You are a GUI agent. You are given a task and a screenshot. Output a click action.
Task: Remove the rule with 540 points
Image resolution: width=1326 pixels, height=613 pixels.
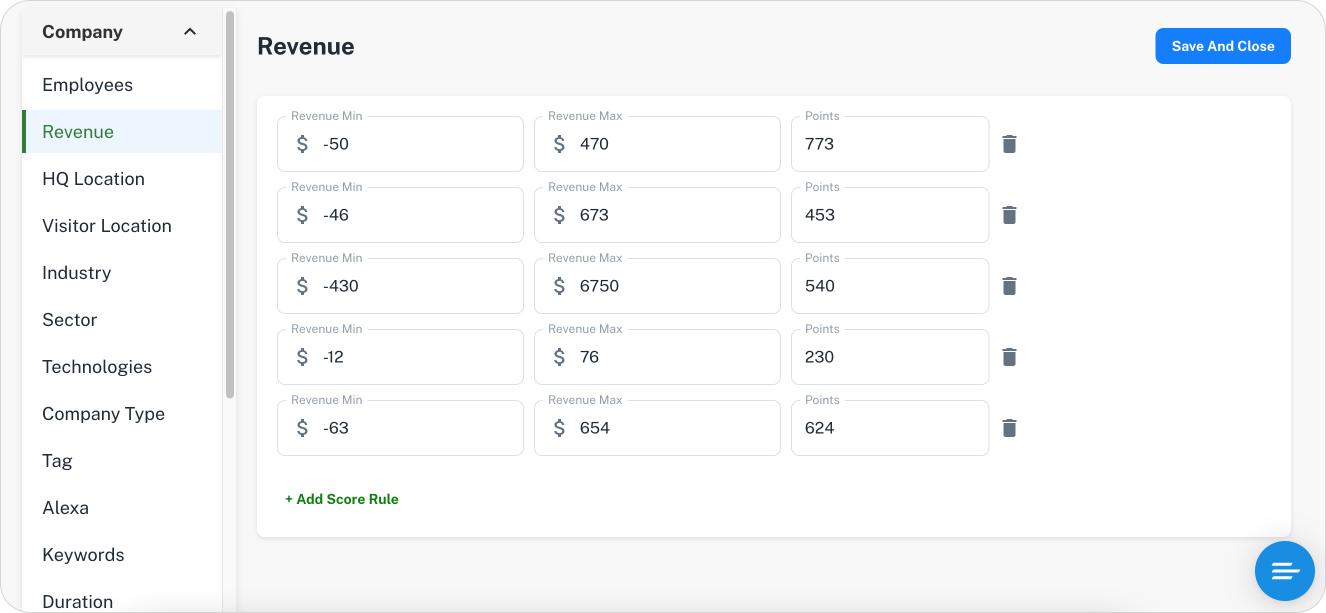(x=1009, y=286)
